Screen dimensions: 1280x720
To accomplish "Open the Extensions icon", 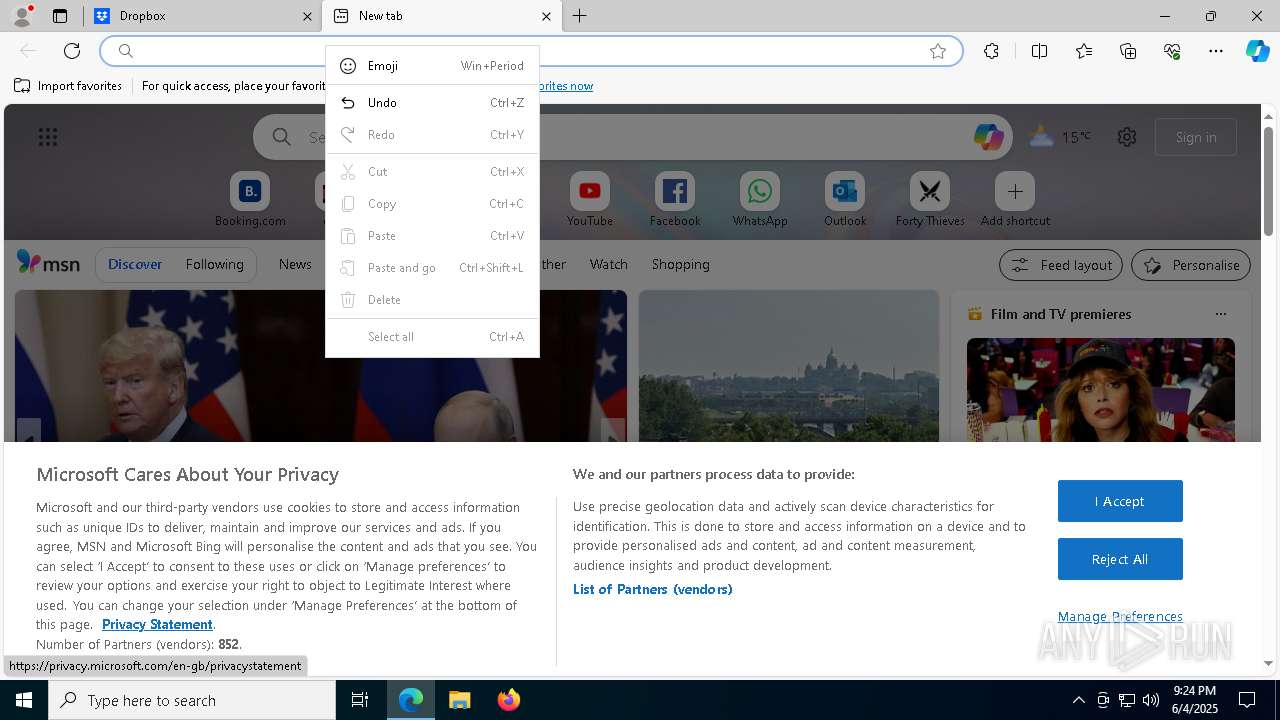I will click(x=991, y=51).
